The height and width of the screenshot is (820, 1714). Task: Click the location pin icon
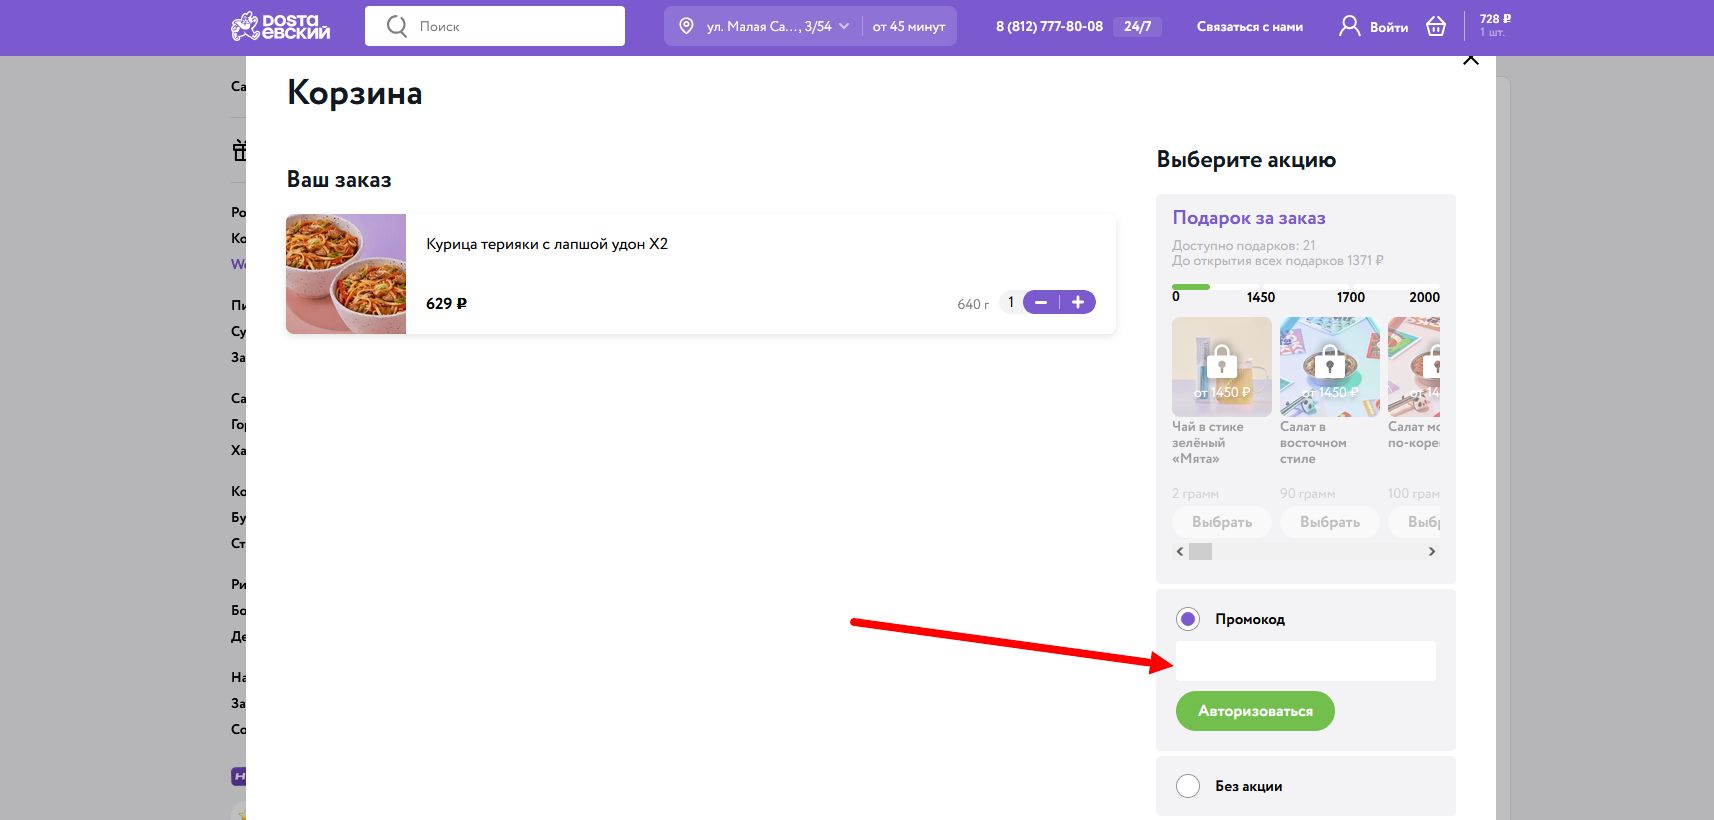(x=686, y=26)
